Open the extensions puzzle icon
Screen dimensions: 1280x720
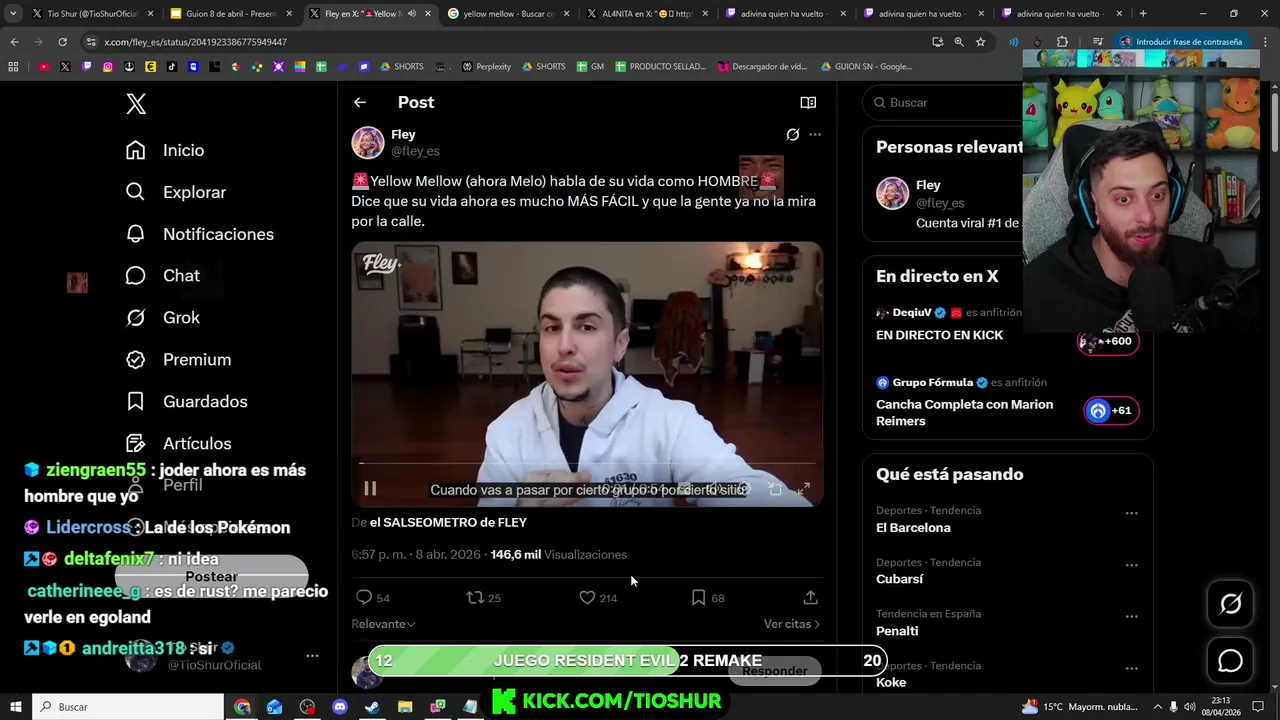(x=1062, y=42)
